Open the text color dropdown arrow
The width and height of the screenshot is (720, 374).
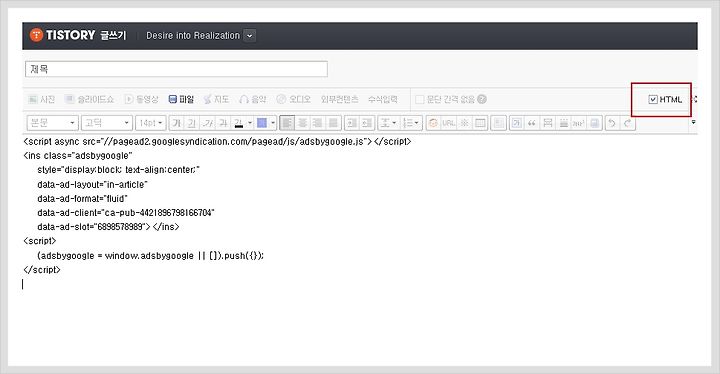pyautogui.click(x=250, y=123)
